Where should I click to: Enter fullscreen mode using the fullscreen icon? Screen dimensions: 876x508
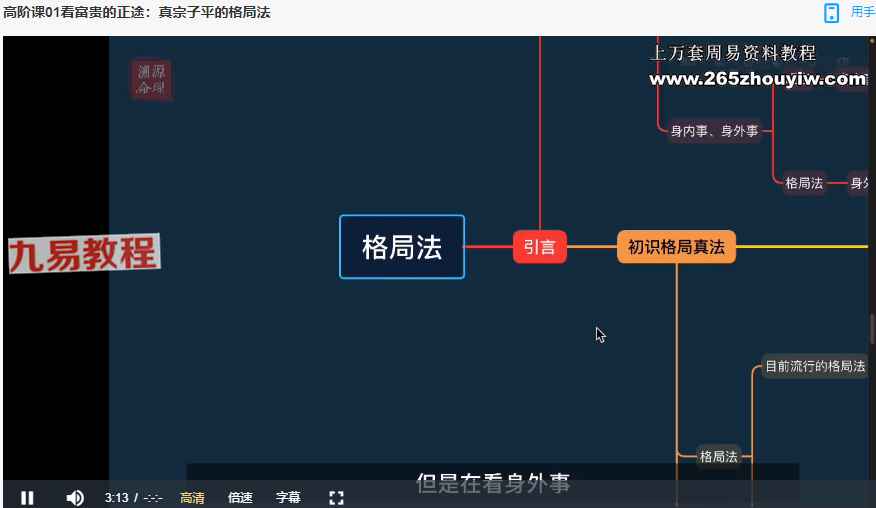336,497
